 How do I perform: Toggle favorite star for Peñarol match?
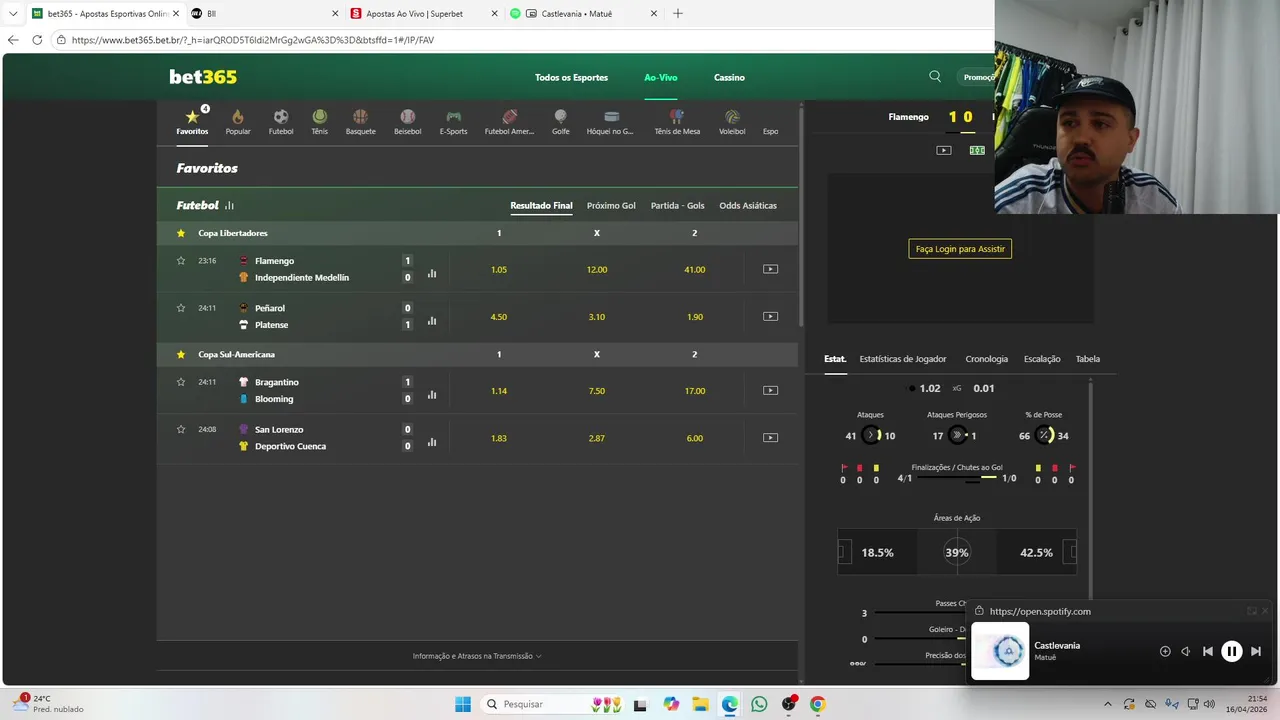(x=181, y=308)
